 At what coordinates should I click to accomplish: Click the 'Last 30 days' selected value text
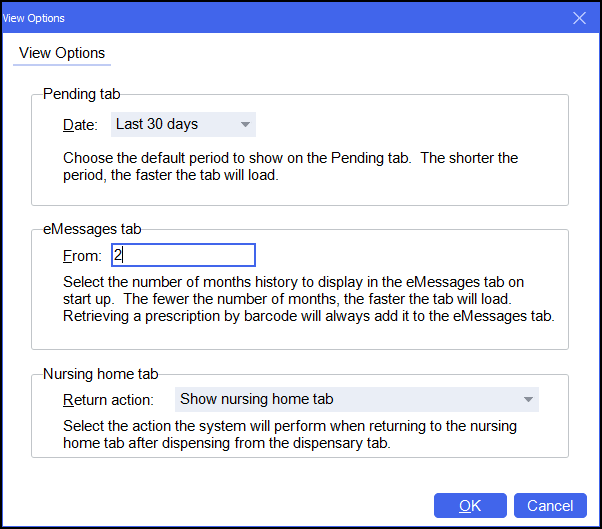157,124
